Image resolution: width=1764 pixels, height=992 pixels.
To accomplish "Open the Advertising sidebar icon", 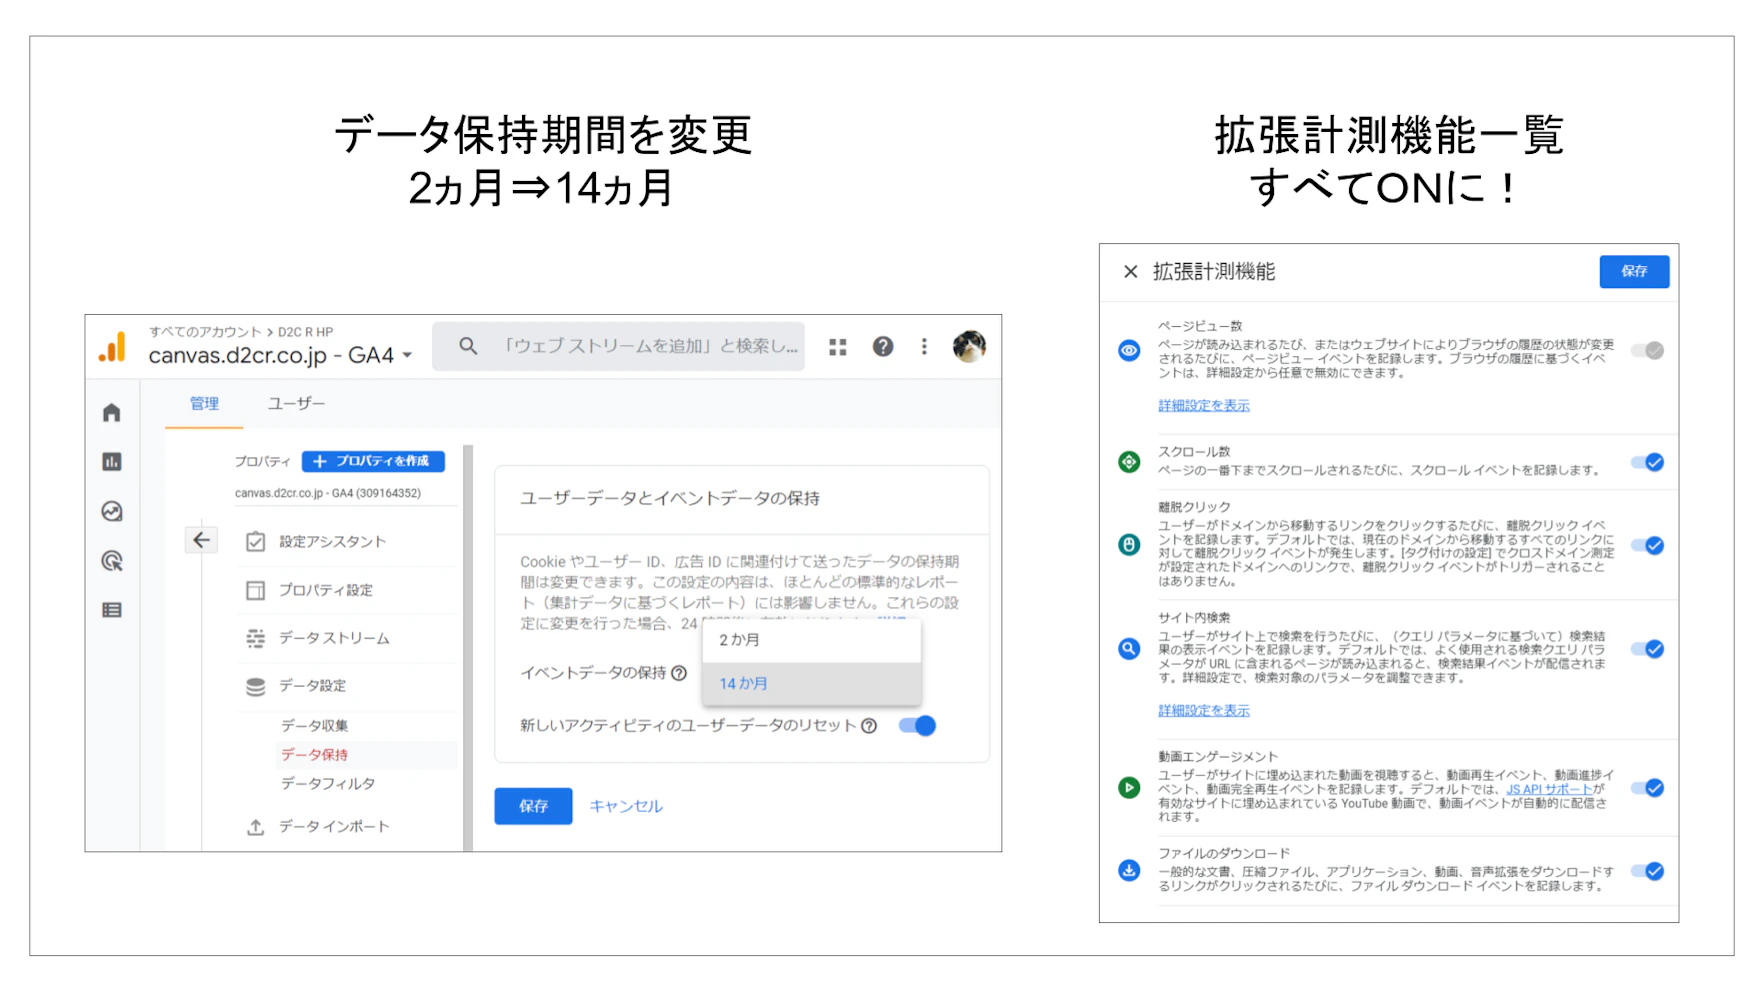I will [x=112, y=561].
